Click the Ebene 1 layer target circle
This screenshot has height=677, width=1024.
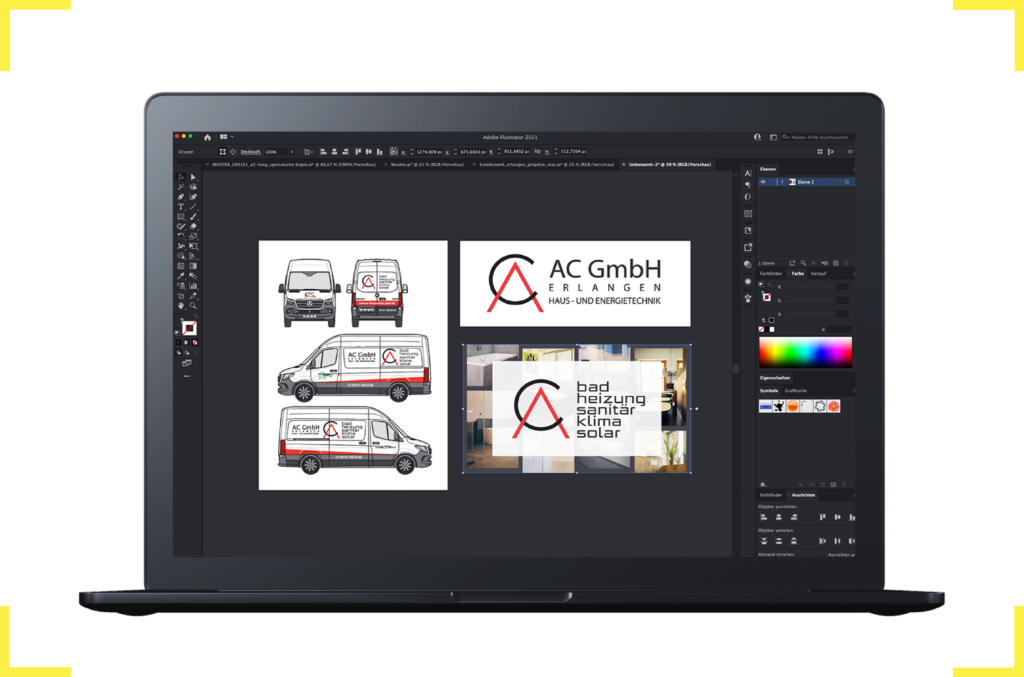pyautogui.click(x=846, y=182)
